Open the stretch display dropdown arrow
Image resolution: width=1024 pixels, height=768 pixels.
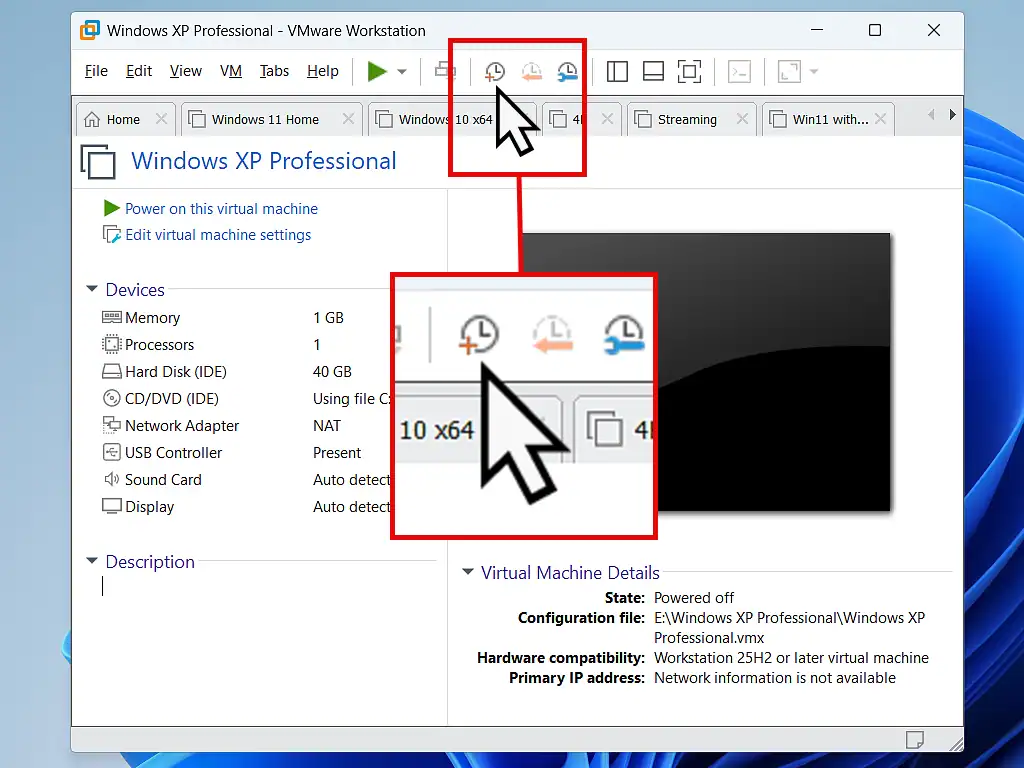point(814,71)
